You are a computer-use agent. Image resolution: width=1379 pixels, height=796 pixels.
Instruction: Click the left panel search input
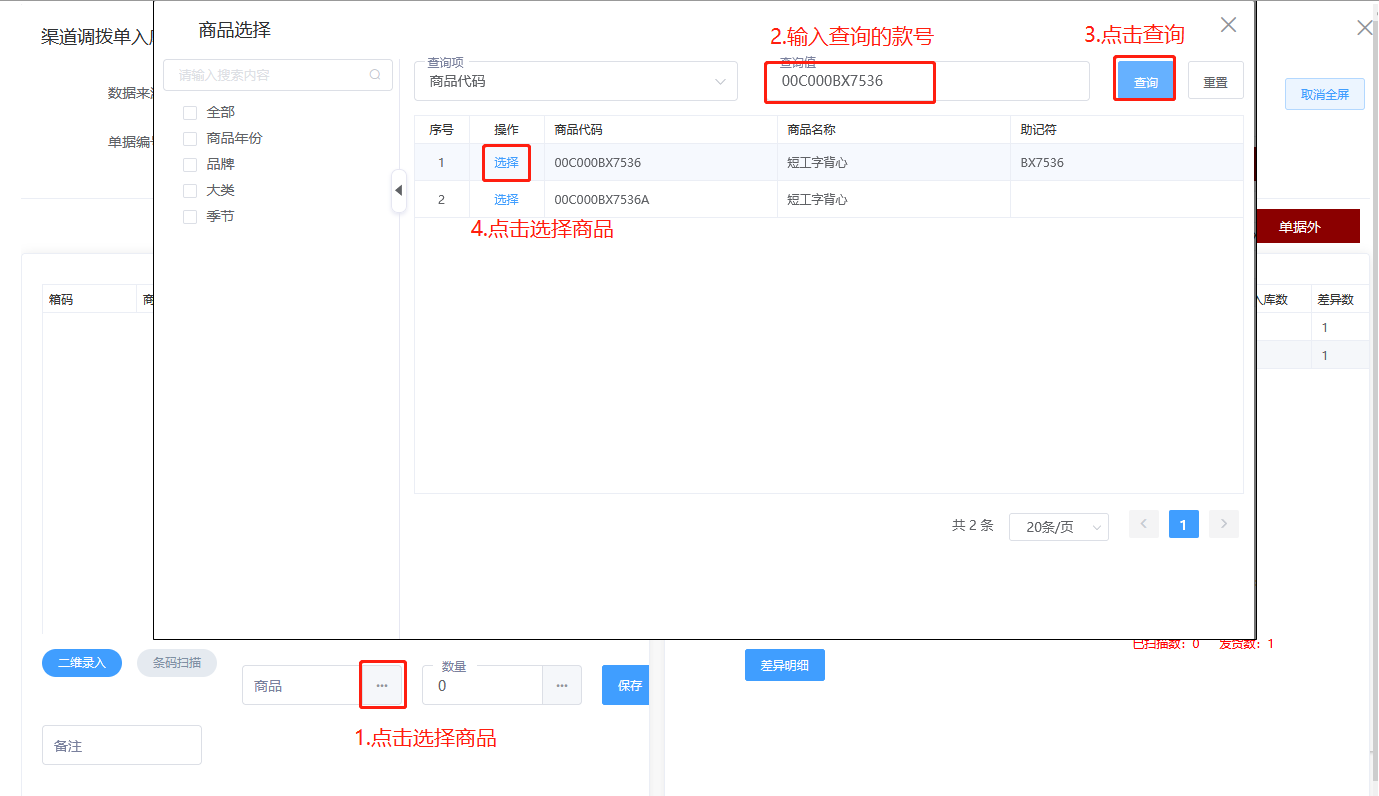click(278, 75)
